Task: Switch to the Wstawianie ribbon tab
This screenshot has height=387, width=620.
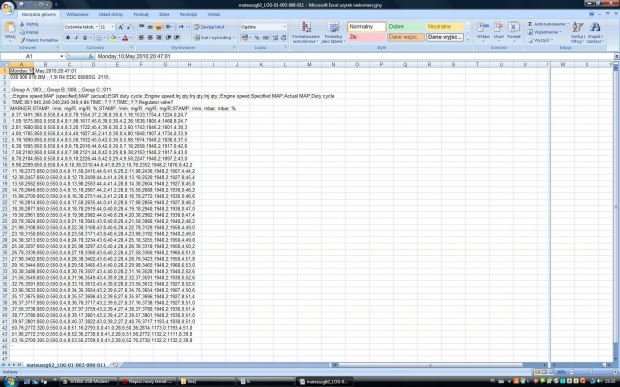Action: [78, 14]
